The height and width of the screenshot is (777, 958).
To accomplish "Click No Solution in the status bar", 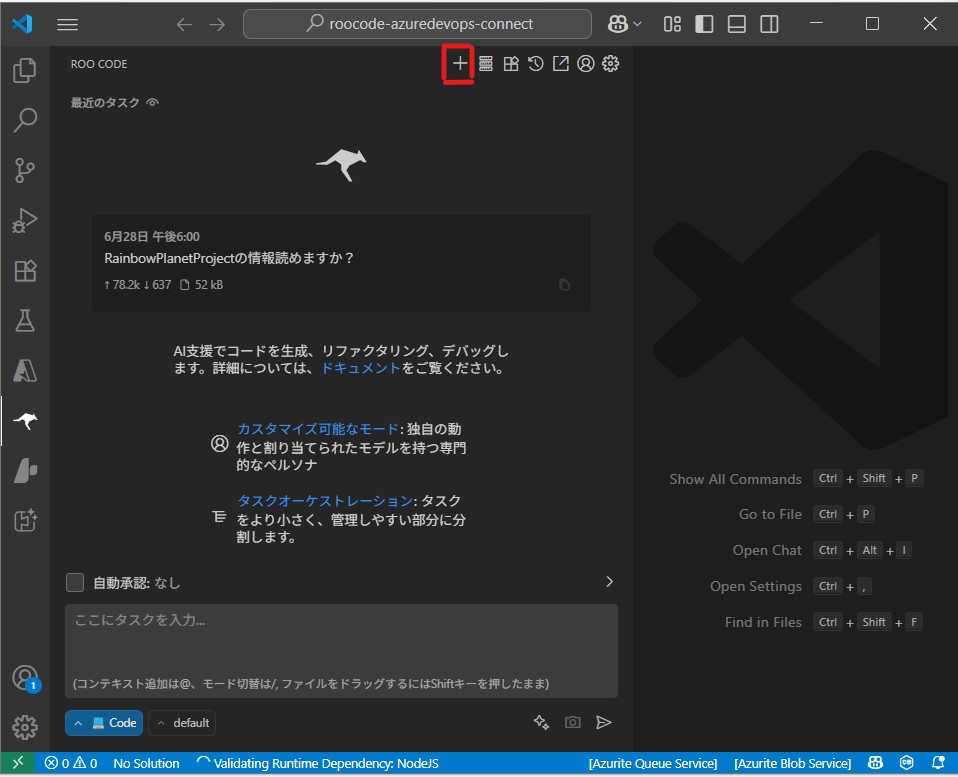I will (147, 764).
